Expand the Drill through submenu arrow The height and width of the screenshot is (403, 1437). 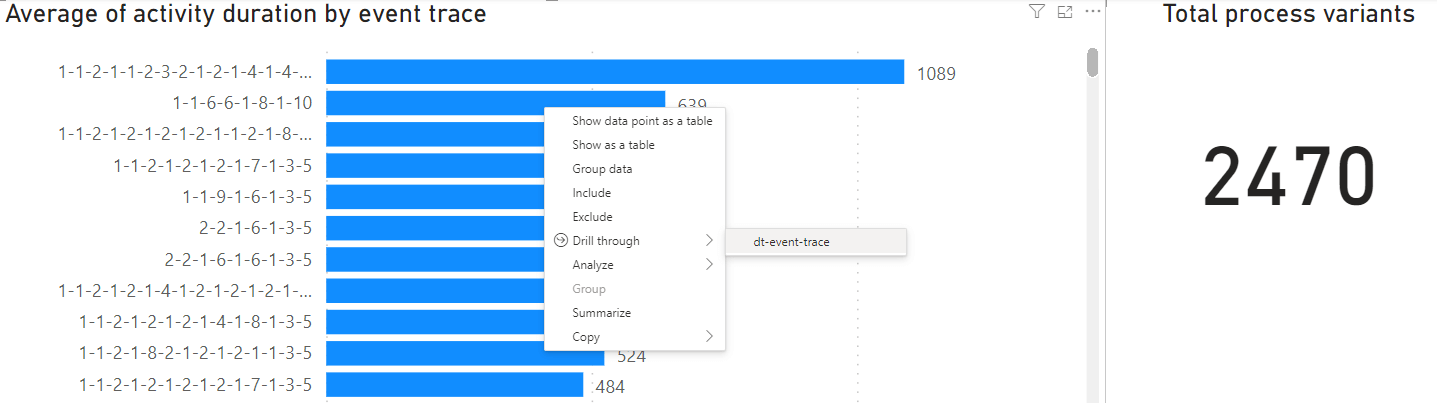[x=709, y=241]
